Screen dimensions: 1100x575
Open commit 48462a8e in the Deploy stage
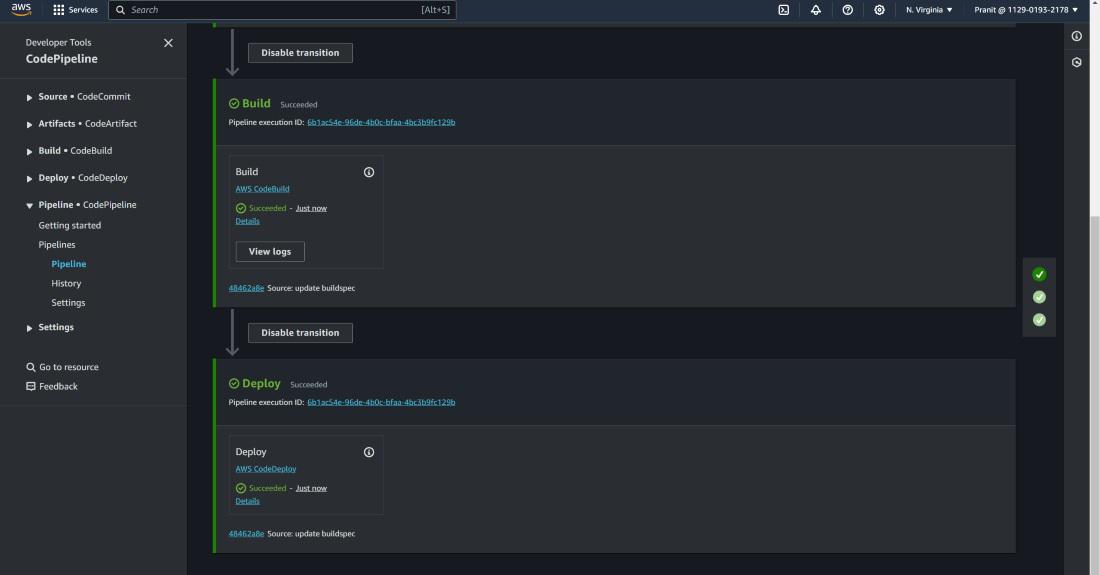(246, 534)
